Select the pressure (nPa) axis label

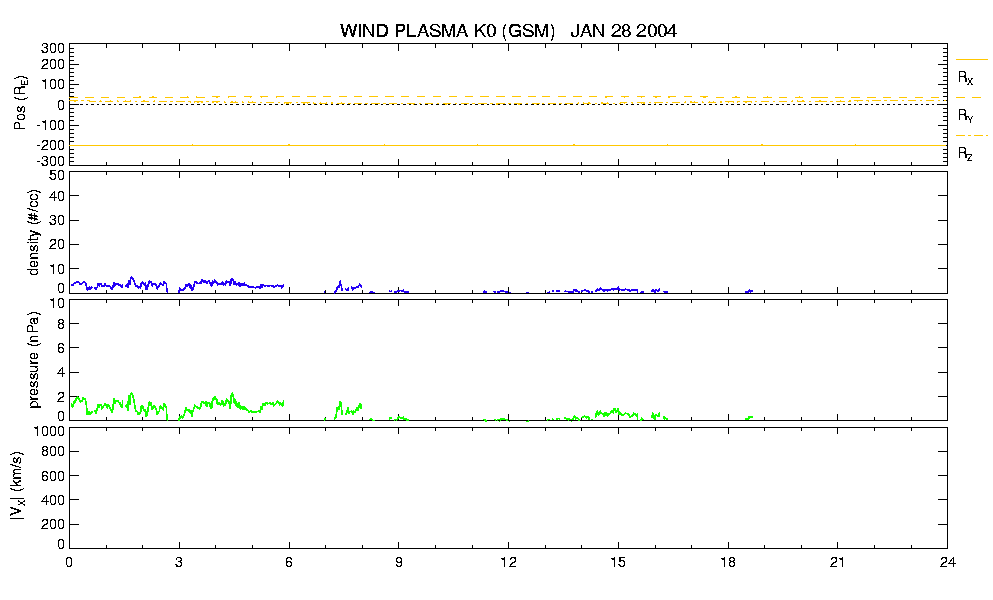(x=34, y=360)
